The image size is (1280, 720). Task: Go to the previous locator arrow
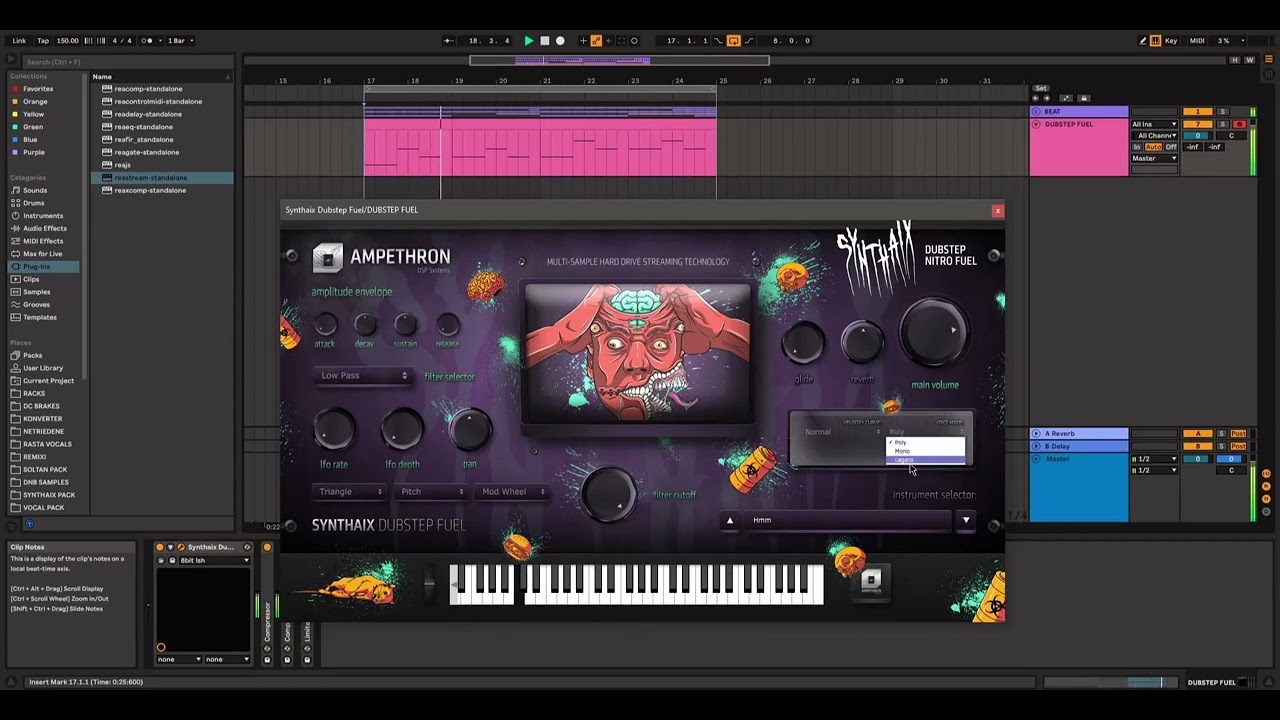[x=1037, y=98]
